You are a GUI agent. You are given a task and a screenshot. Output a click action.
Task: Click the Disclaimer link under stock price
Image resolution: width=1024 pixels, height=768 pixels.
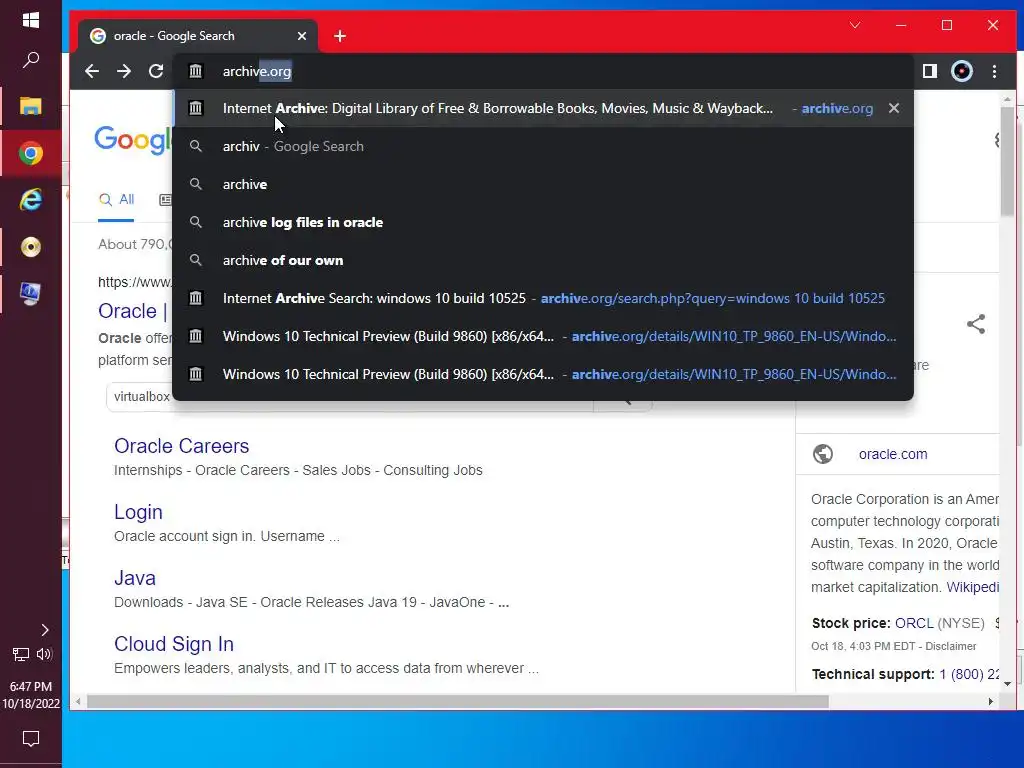pos(950,646)
